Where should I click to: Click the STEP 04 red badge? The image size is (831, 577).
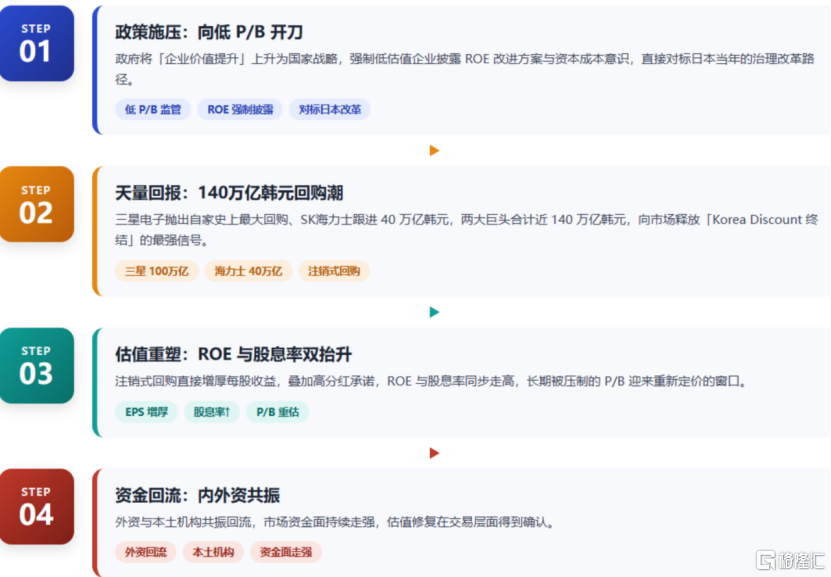point(37,507)
